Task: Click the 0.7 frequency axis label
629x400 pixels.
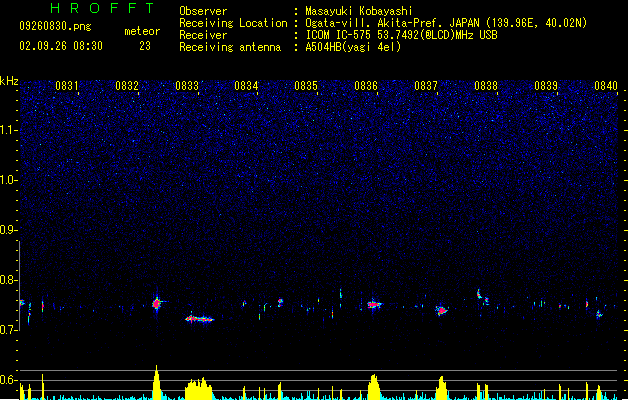Action: click(8, 330)
